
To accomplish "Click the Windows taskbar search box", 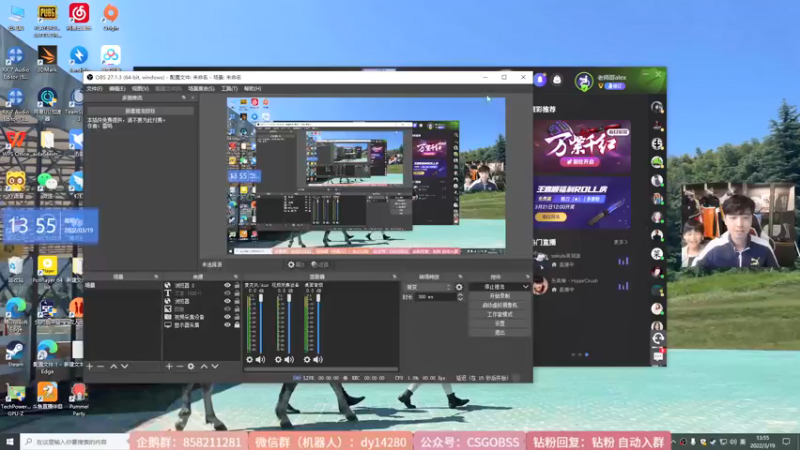I will click(74, 441).
